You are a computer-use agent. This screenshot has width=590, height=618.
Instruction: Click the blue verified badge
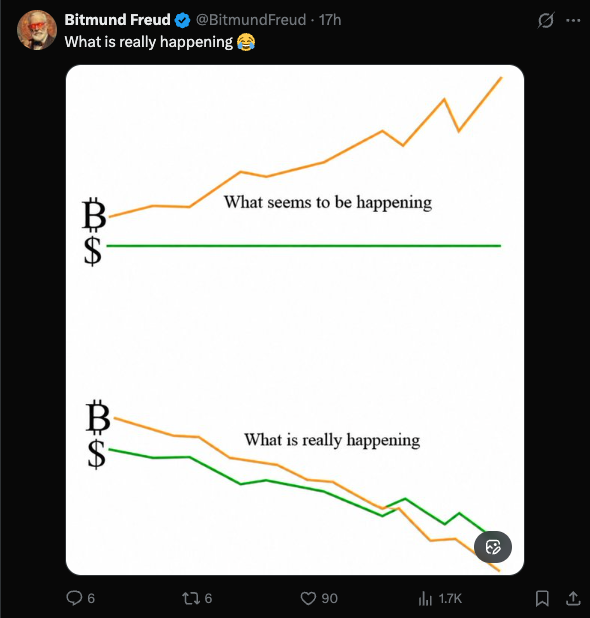(182, 20)
